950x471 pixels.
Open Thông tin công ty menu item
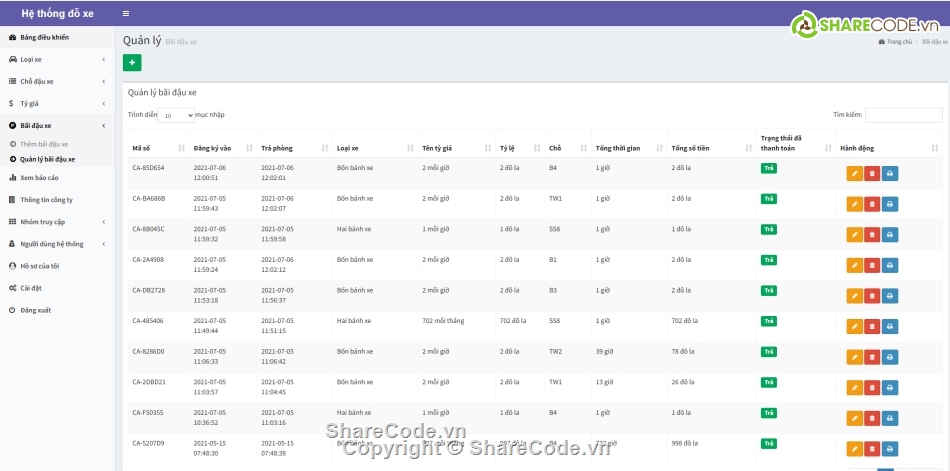coord(57,199)
